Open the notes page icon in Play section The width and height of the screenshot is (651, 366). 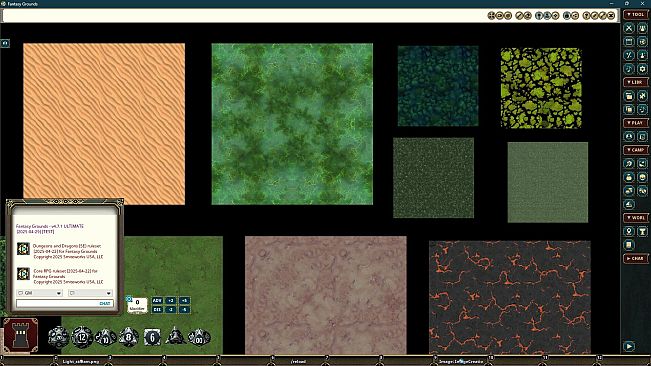point(643,137)
